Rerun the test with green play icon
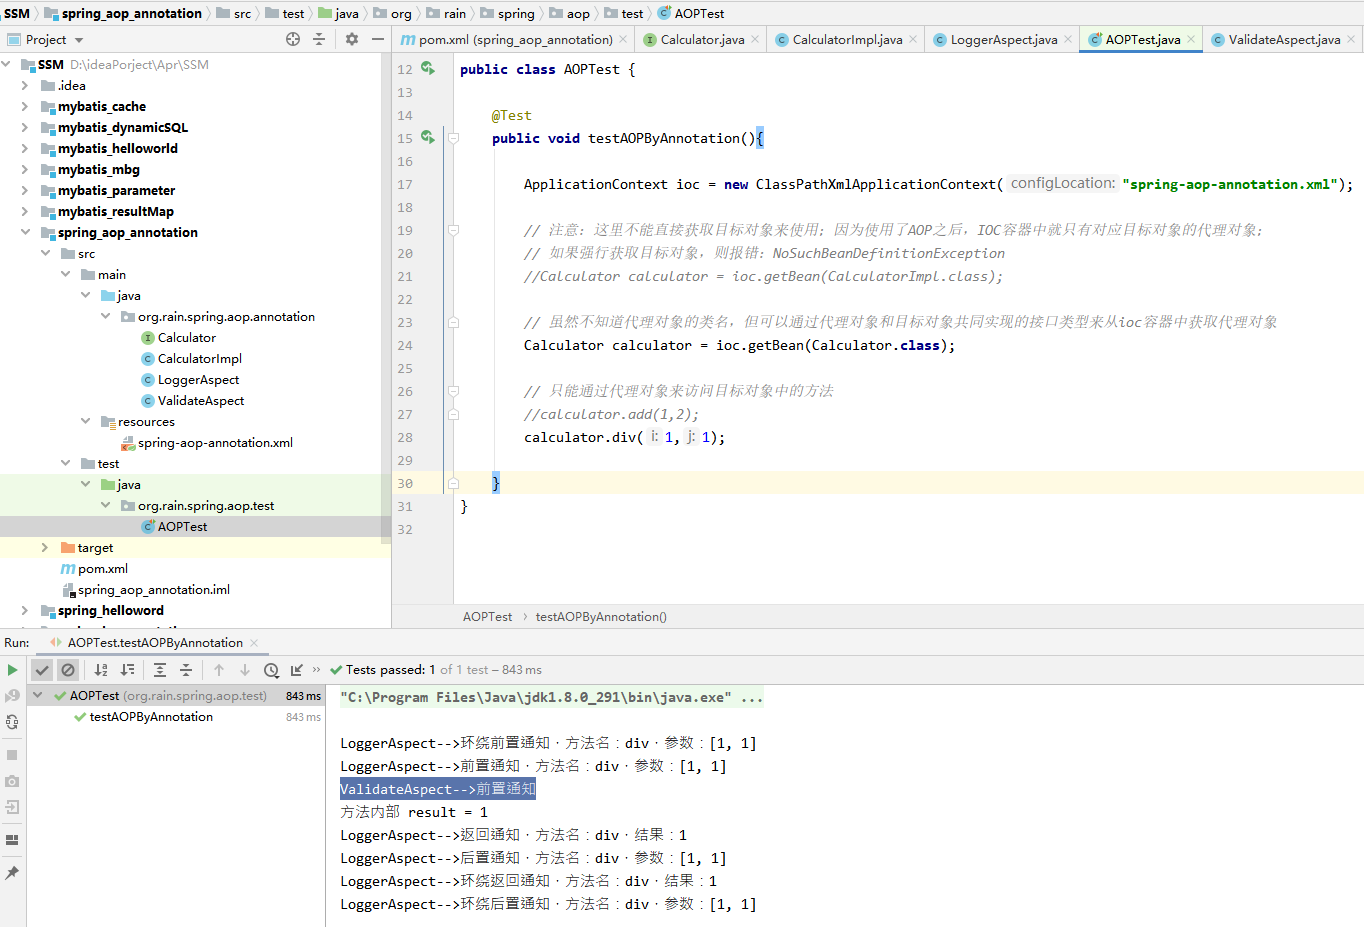The image size is (1364, 927). coord(12,670)
